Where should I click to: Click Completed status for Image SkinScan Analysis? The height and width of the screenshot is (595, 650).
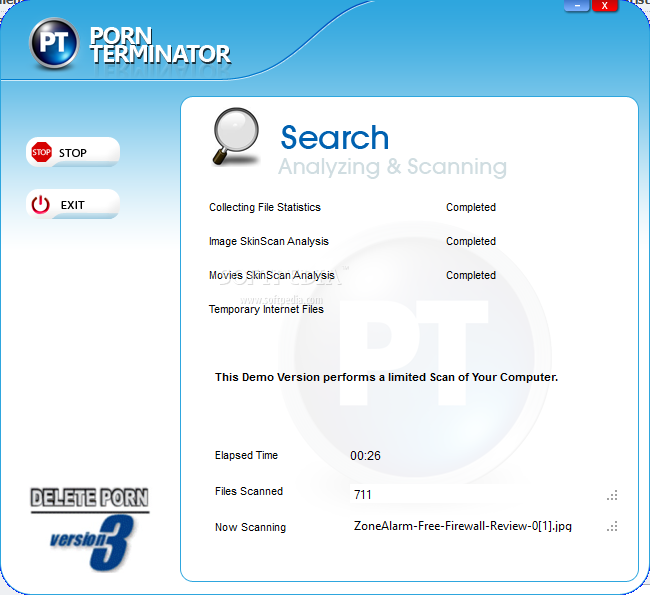coord(471,241)
